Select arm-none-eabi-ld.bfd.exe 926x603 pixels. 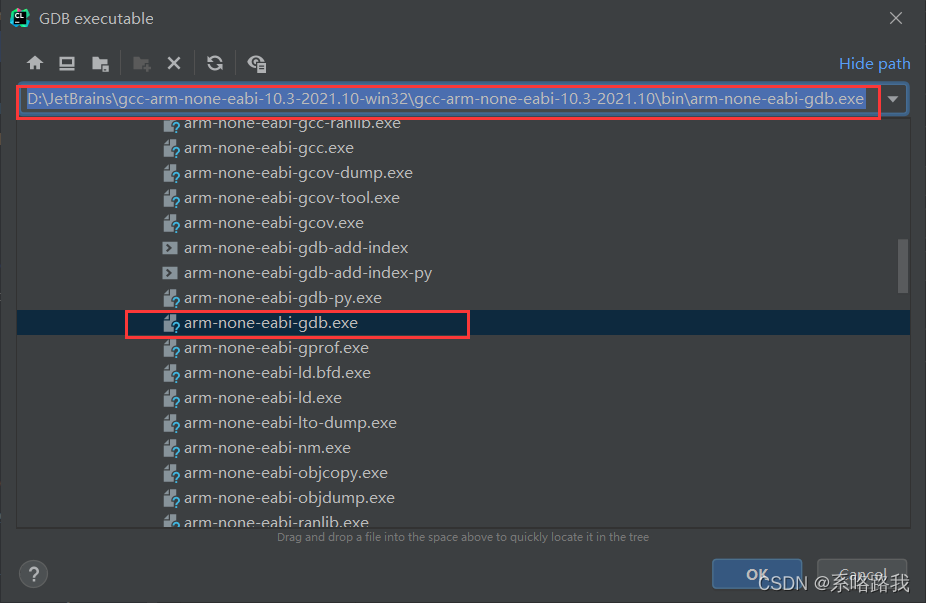pyautogui.click(x=277, y=373)
